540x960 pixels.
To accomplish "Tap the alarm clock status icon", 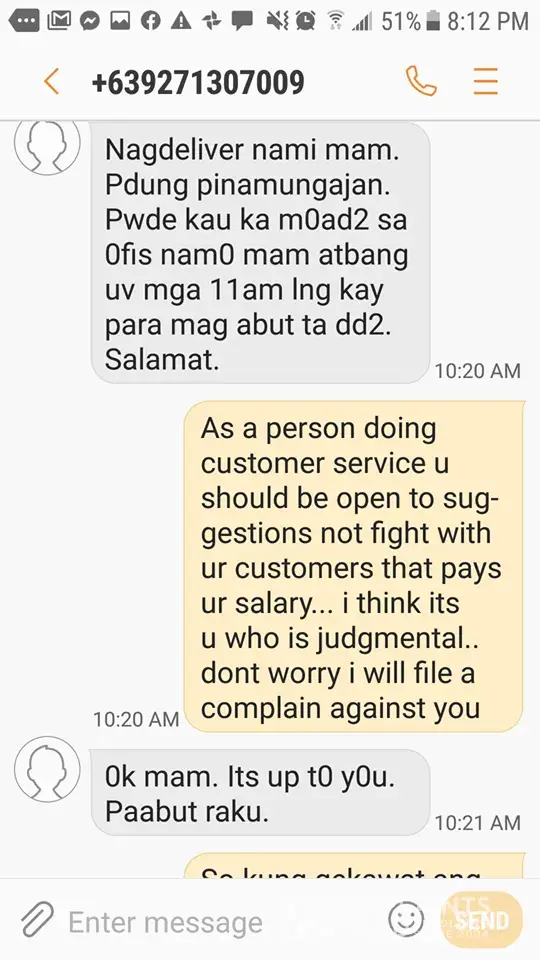I will (x=306, y=21).
